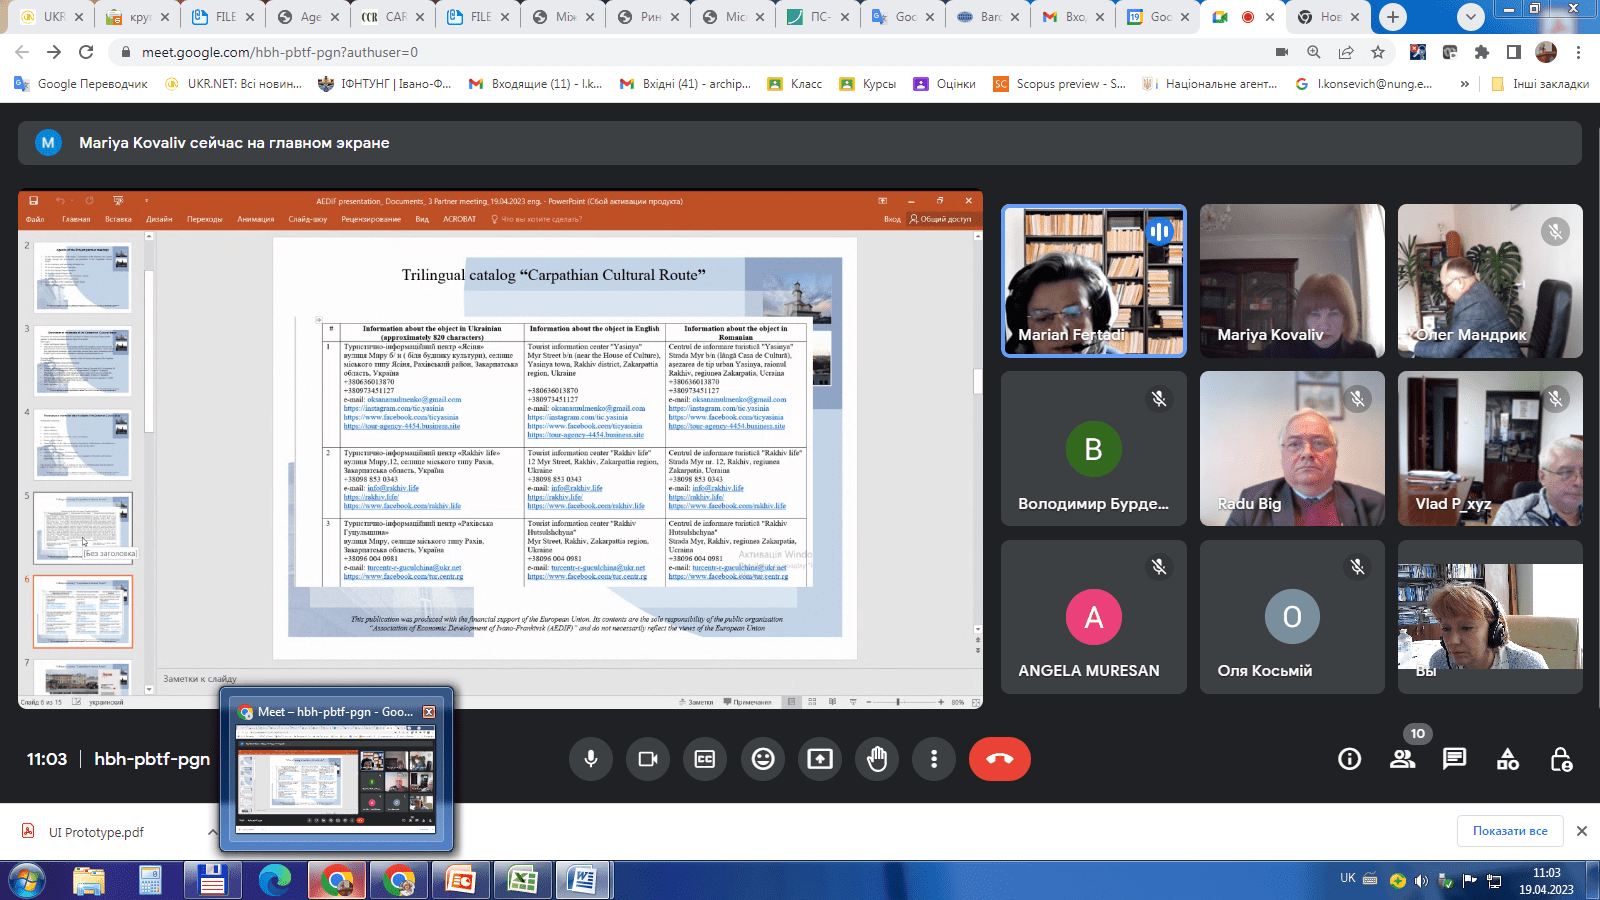
Task: Open Chrome three-dot menu
Action: point(1579,52)
